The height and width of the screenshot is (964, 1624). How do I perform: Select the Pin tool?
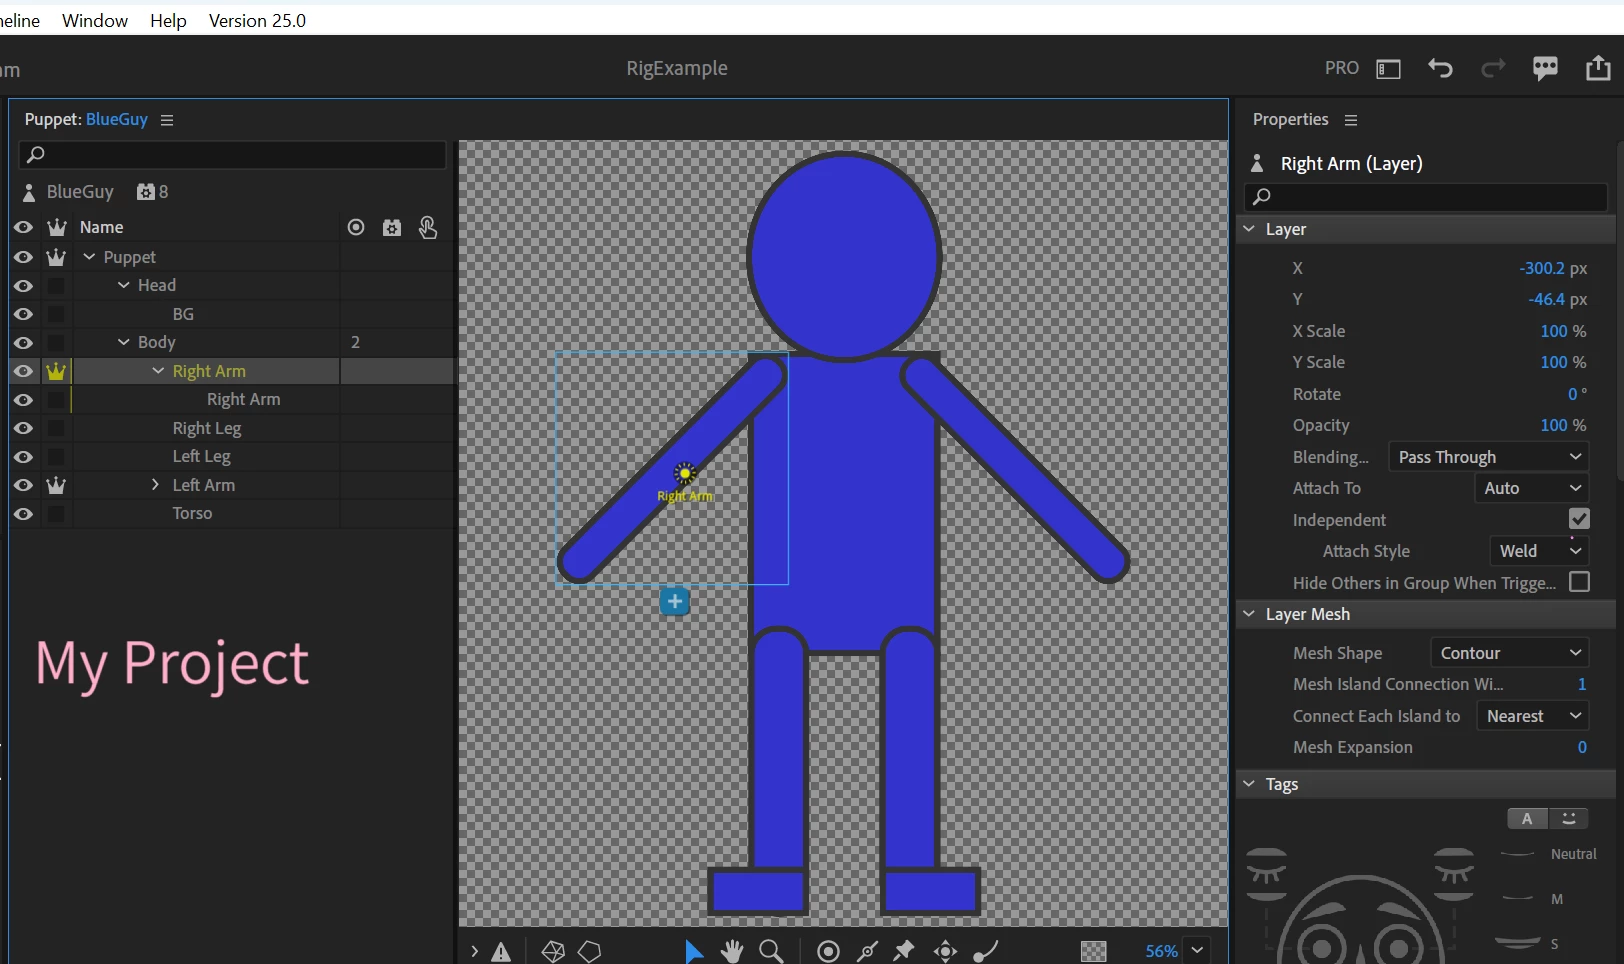point(905,951)
